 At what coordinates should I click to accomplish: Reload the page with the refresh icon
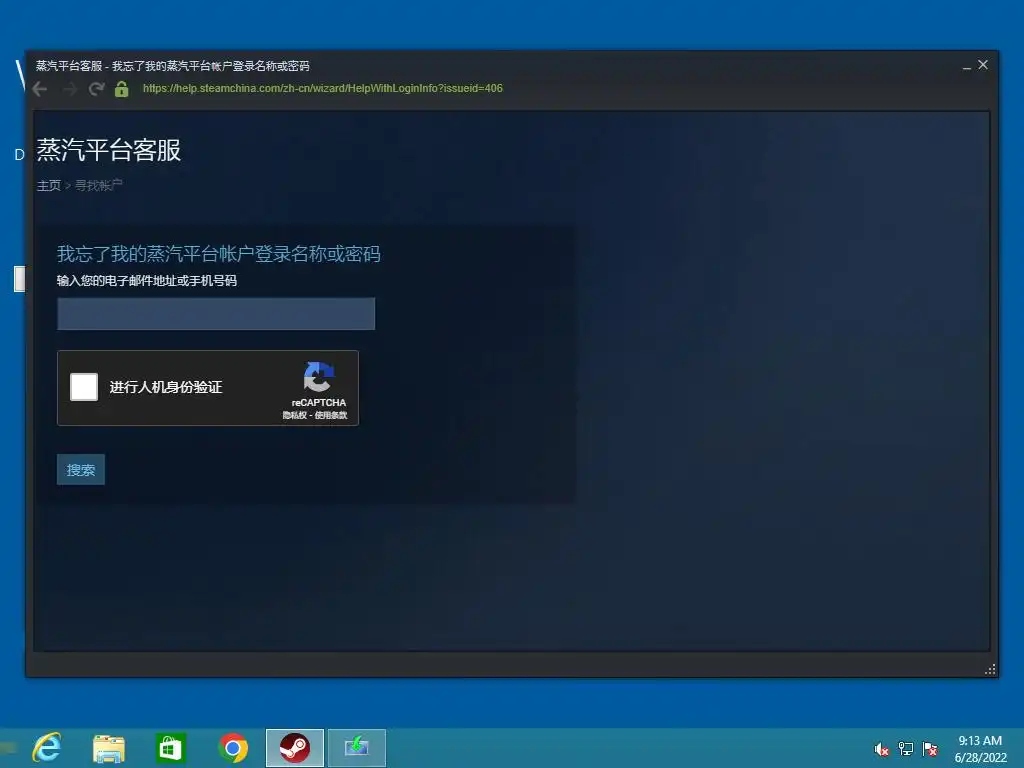click(97, 89)
